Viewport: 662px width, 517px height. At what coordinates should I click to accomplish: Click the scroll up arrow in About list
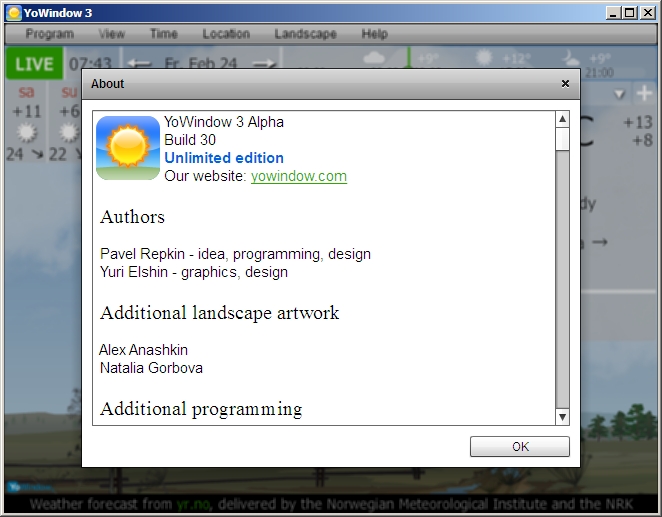(x=562, y=119)
